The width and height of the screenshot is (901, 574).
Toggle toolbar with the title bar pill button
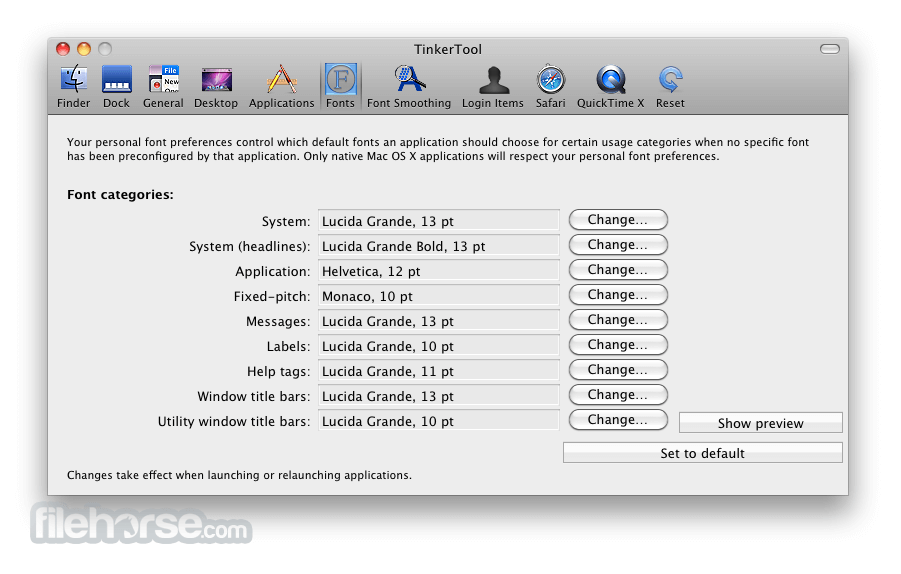click(830, 49)
